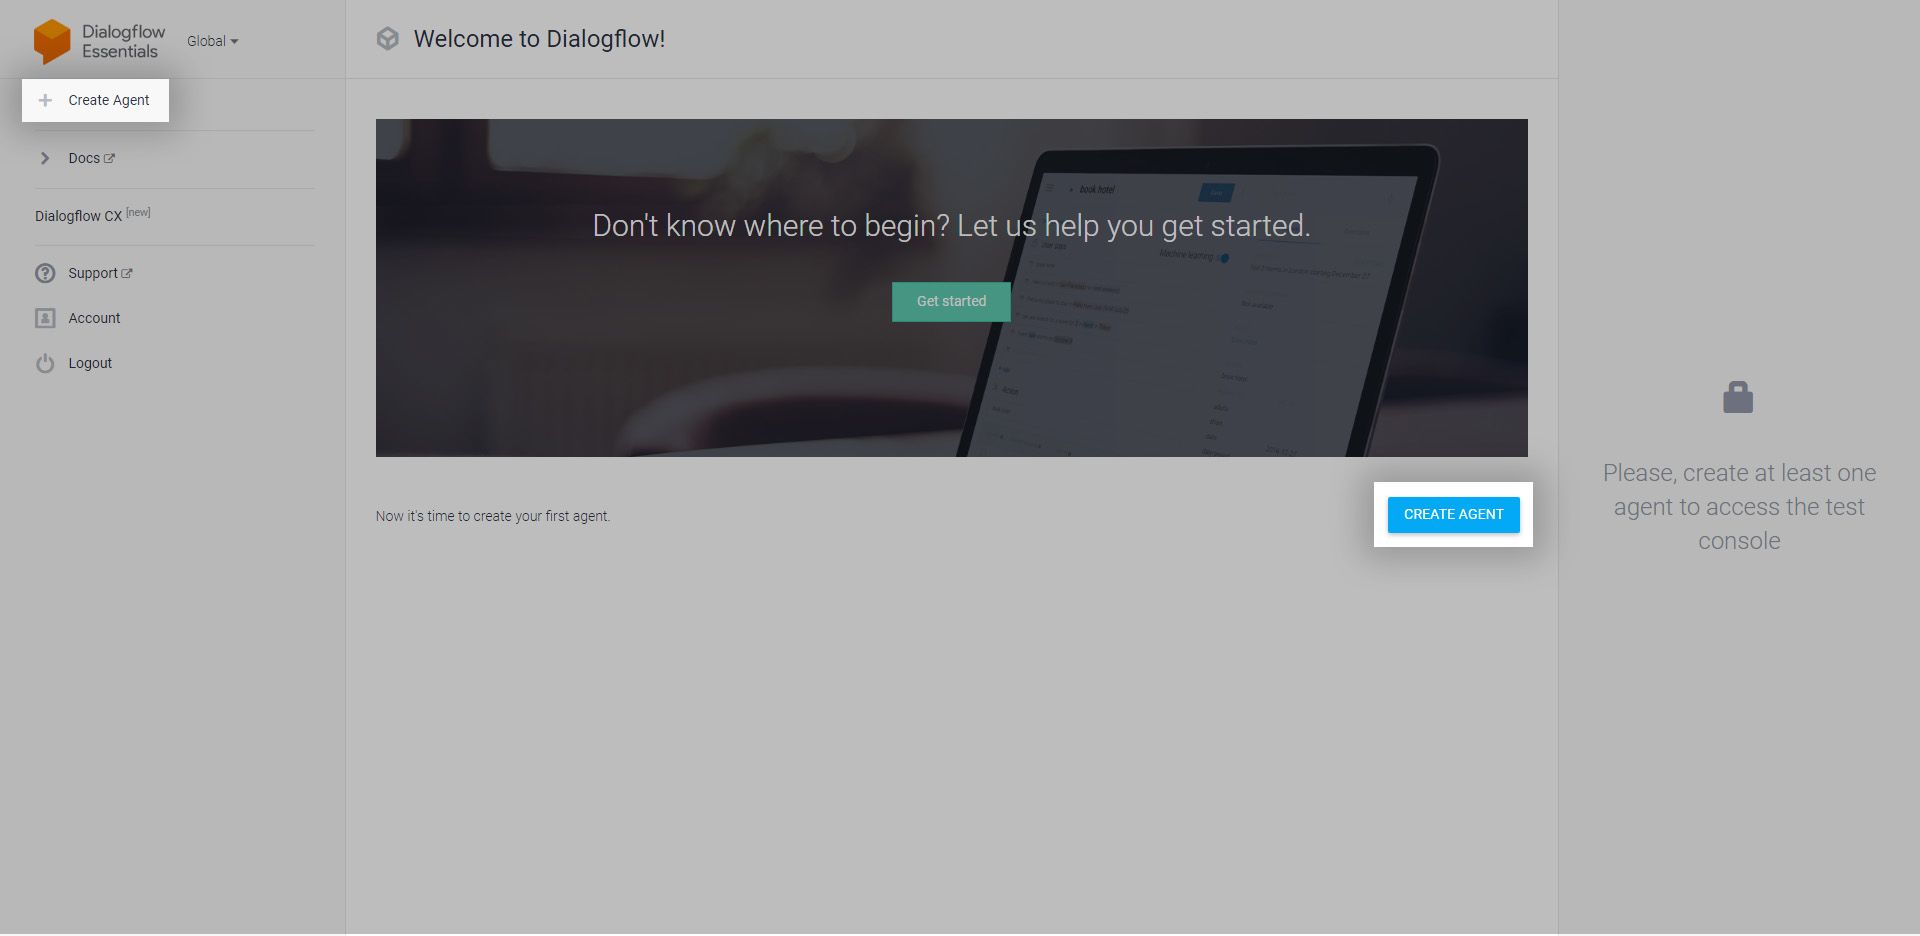
Task: Expand the Docs chevron arrow
Action: coord(45,158)
